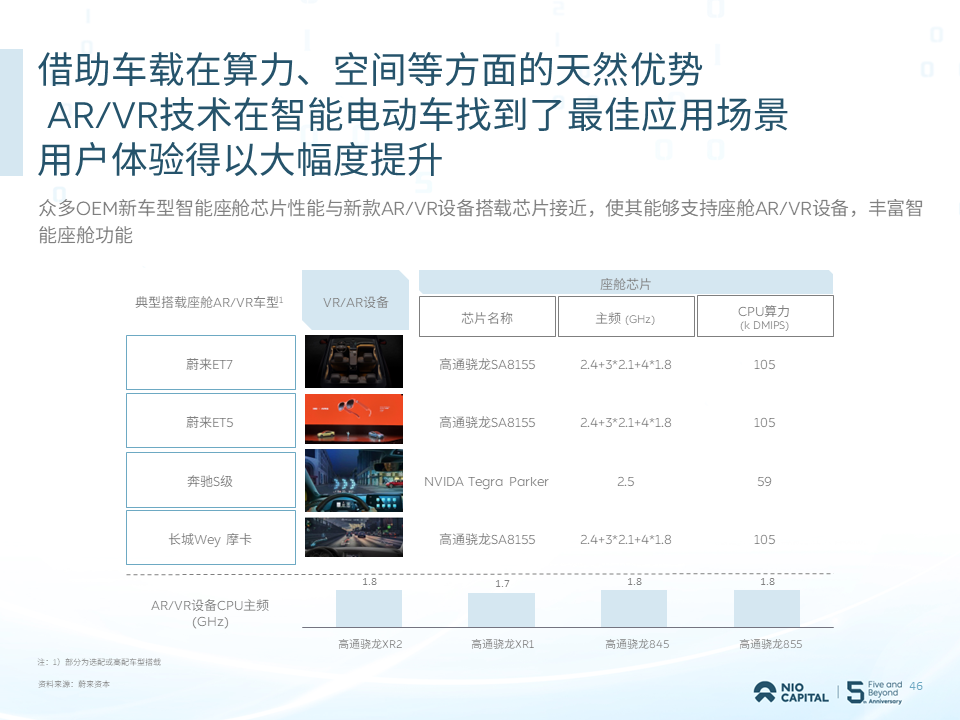Select the 蔚来ET5 model box
Screen dimensions: 960x720
[210, 420]
